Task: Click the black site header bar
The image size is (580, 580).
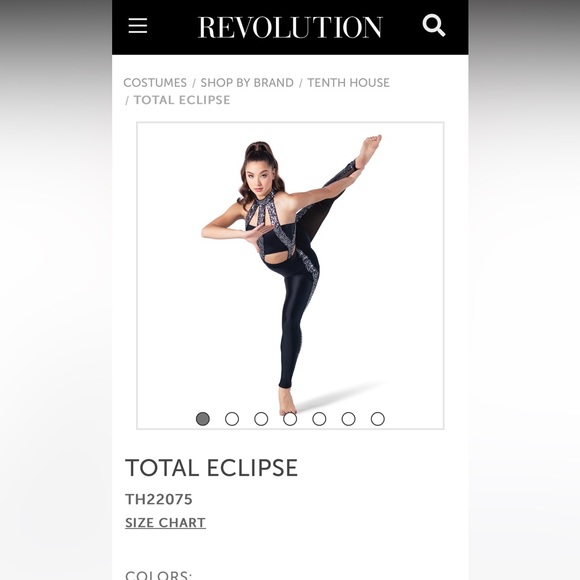Action: click(x=290, y=27)
